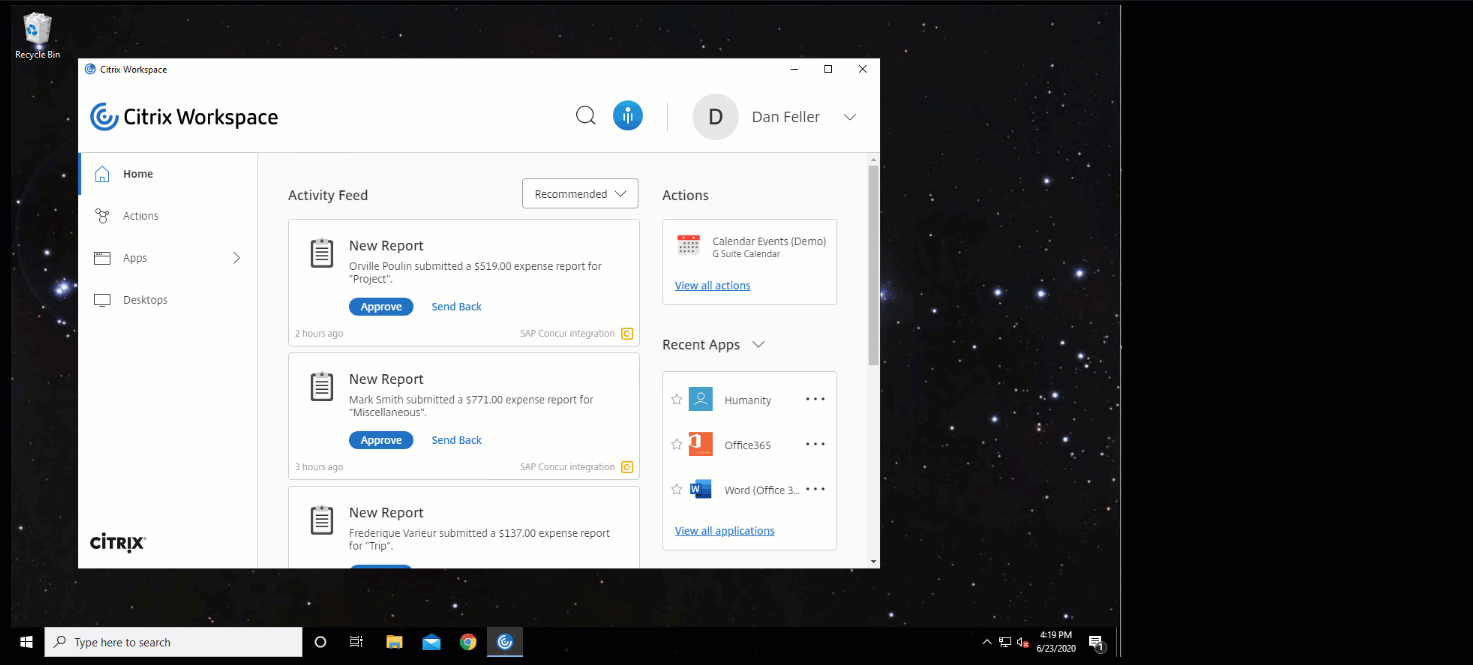
Task: Expand the Dan Feller account menu
Action: [850, 117]
